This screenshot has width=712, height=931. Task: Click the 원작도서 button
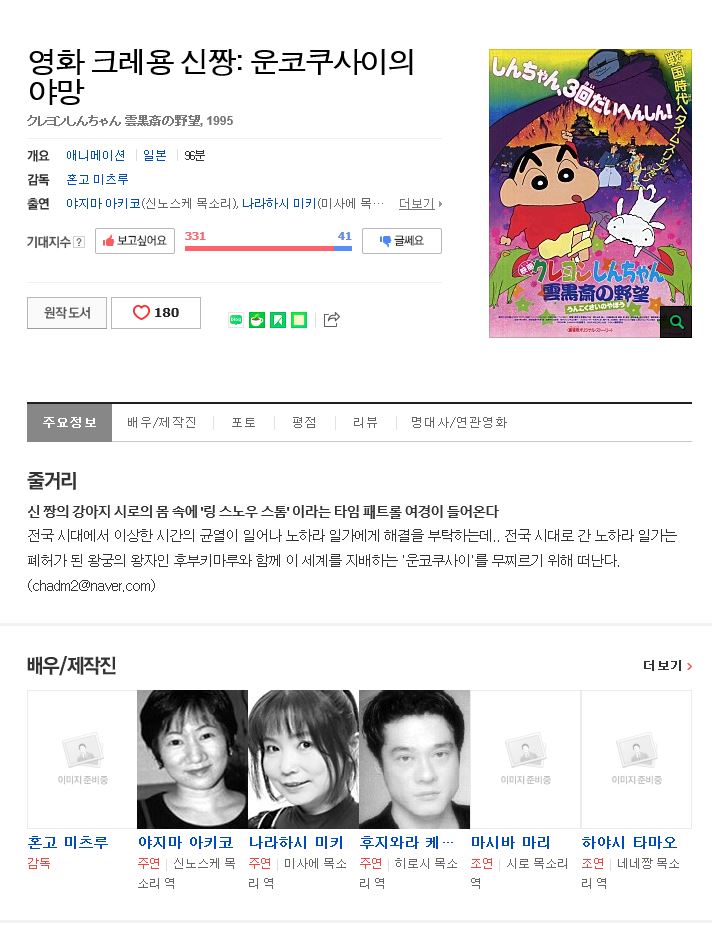pyautogui.click(x=67, y=312)
